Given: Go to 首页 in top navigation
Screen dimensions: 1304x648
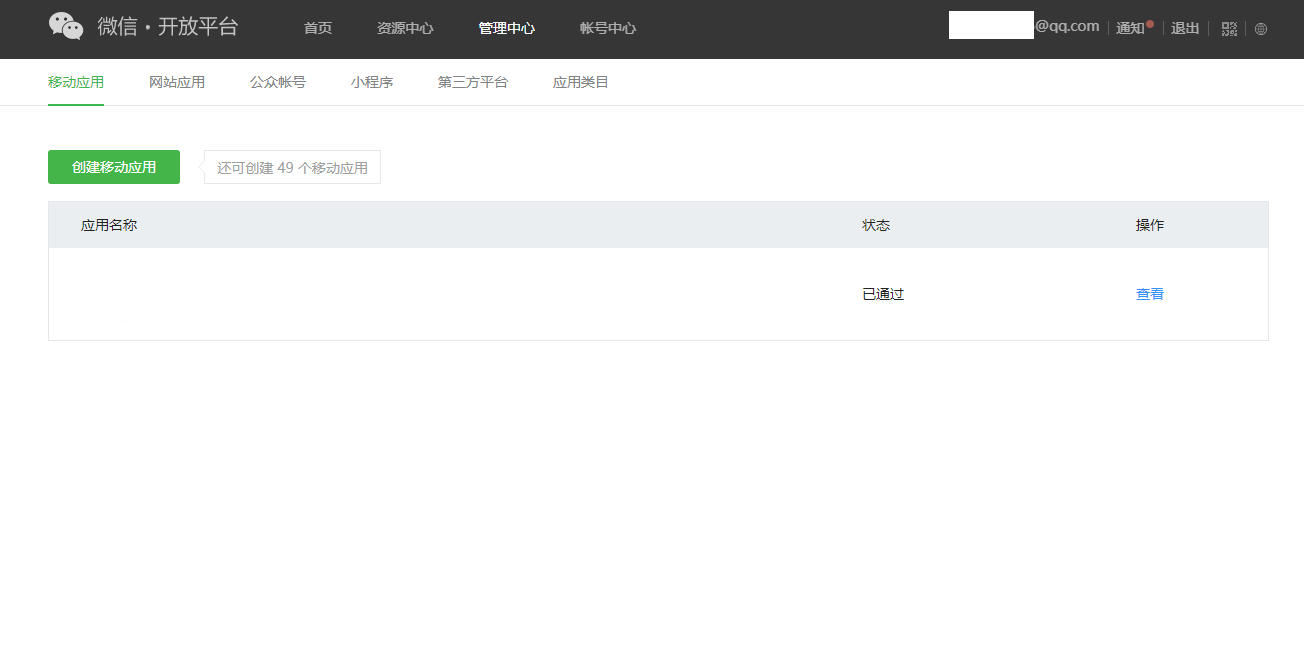Looking at the screenshot, I should (318, 28).
